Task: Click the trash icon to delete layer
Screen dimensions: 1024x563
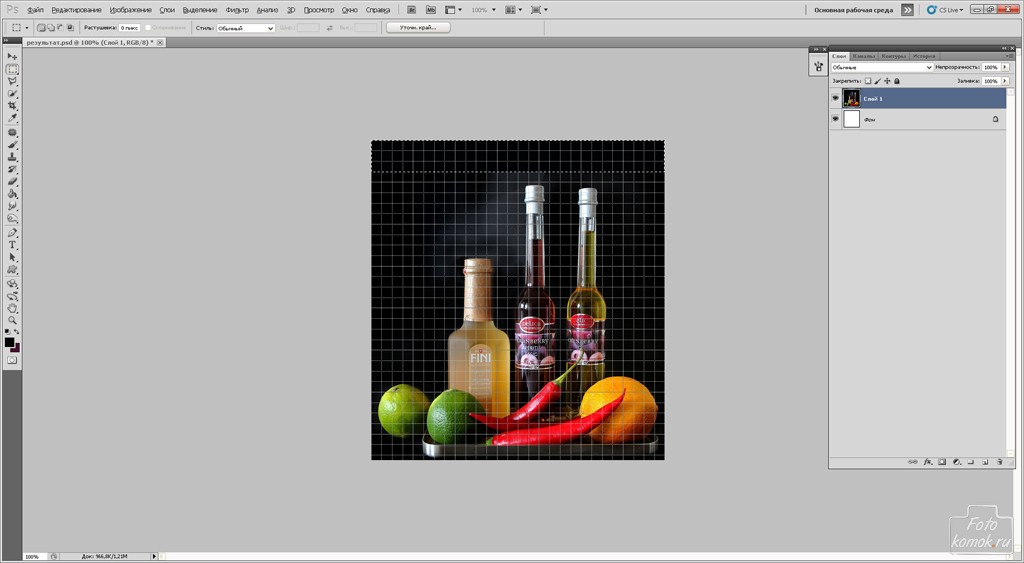Action: pos(999,462)
